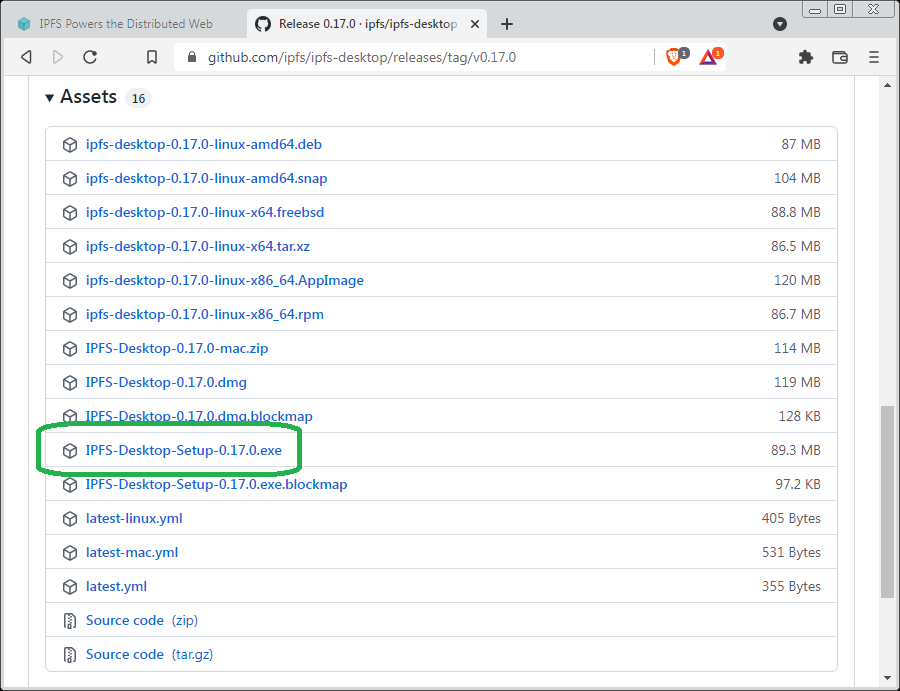Click package icon beside linux-amd64.snap
900x691 pixels.
[70, 179]
